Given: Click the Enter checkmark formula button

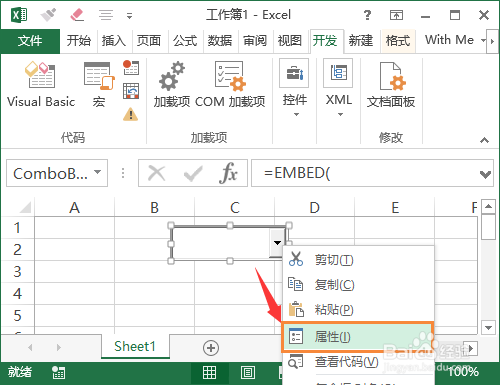Looking at the screenshot, I should [193, 173].
